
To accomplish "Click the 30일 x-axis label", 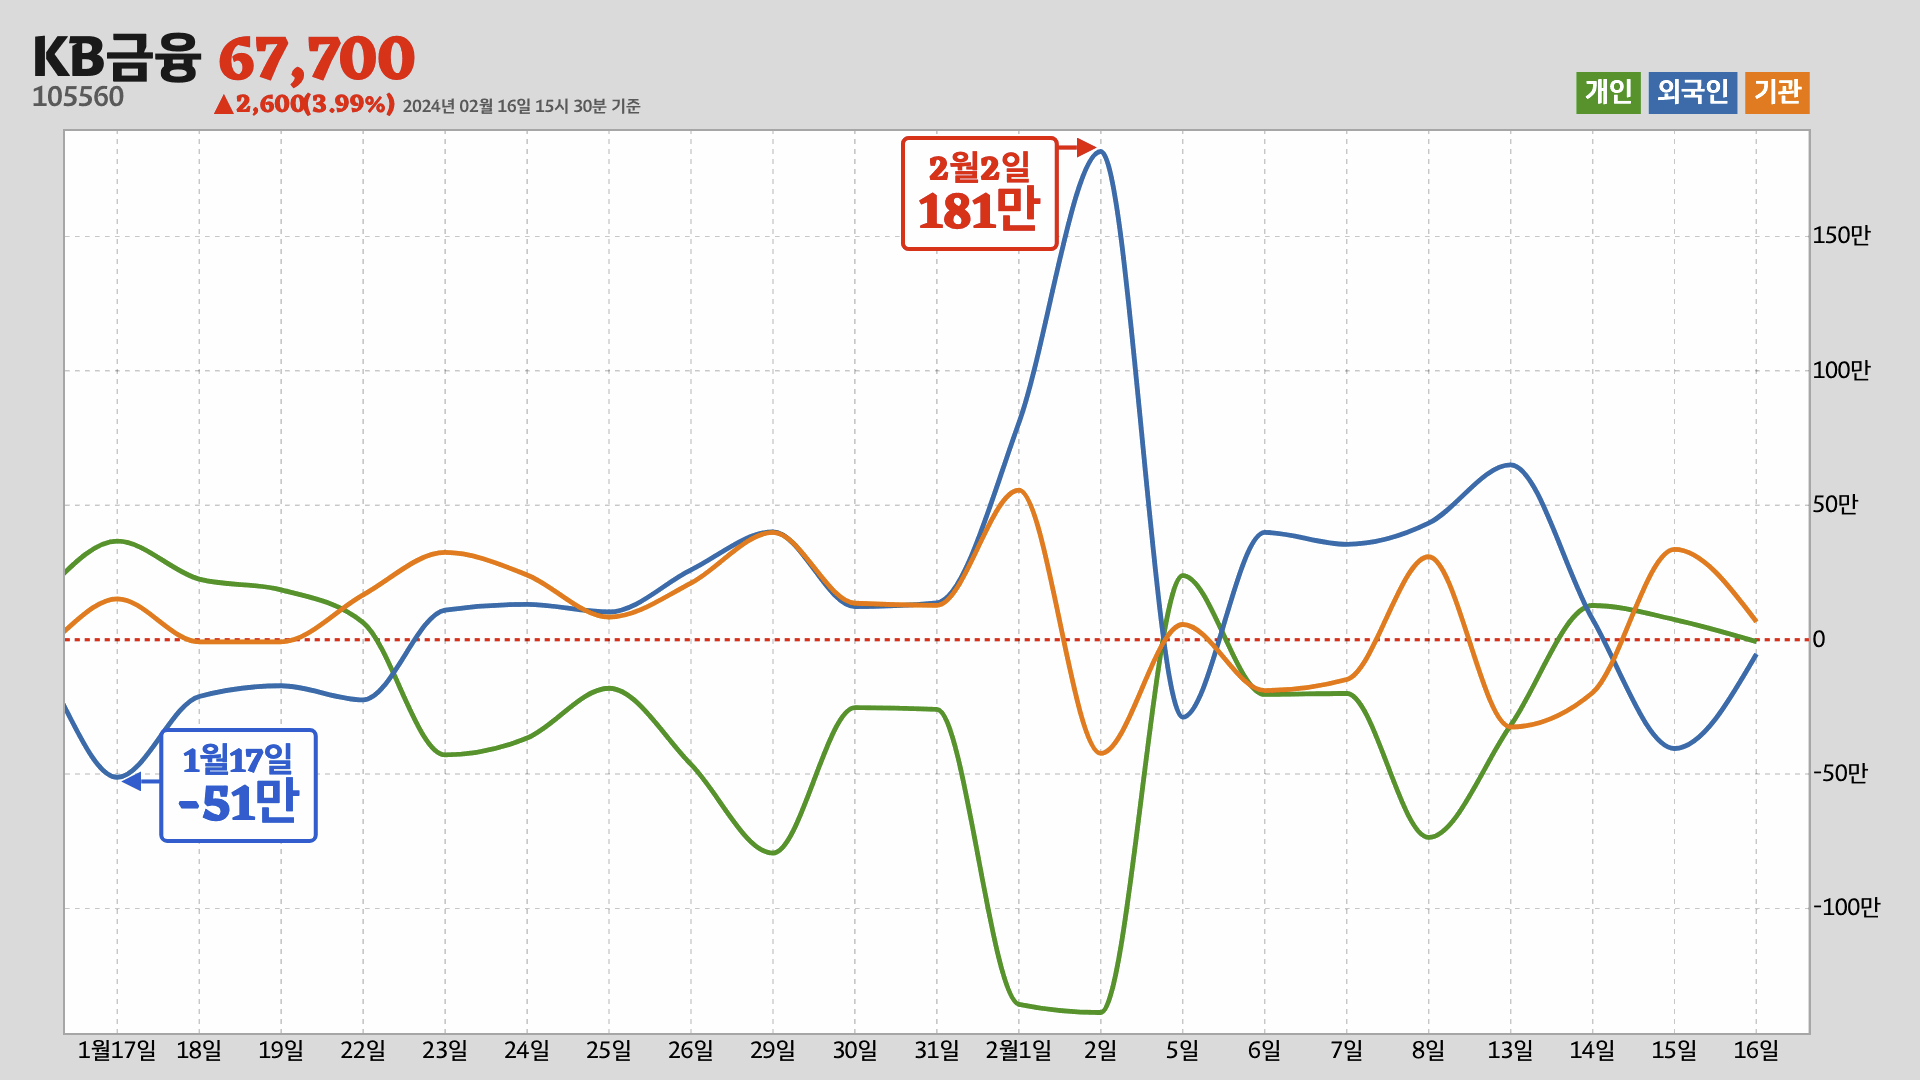I will coord(855,1051).
